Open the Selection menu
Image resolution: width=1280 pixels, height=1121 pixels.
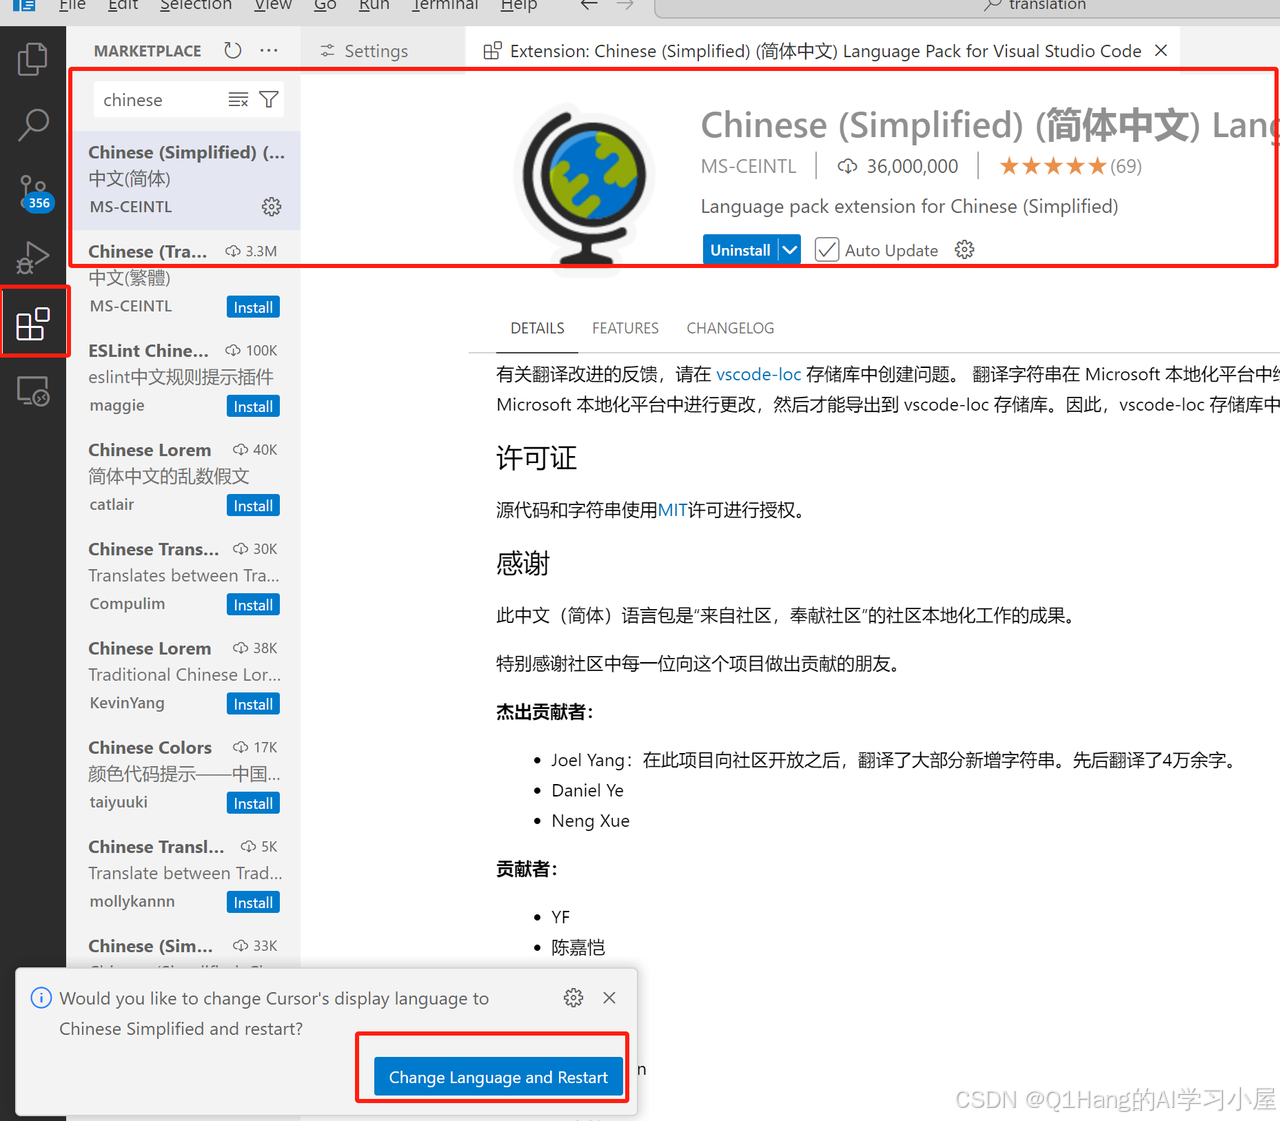coord(196,5)
